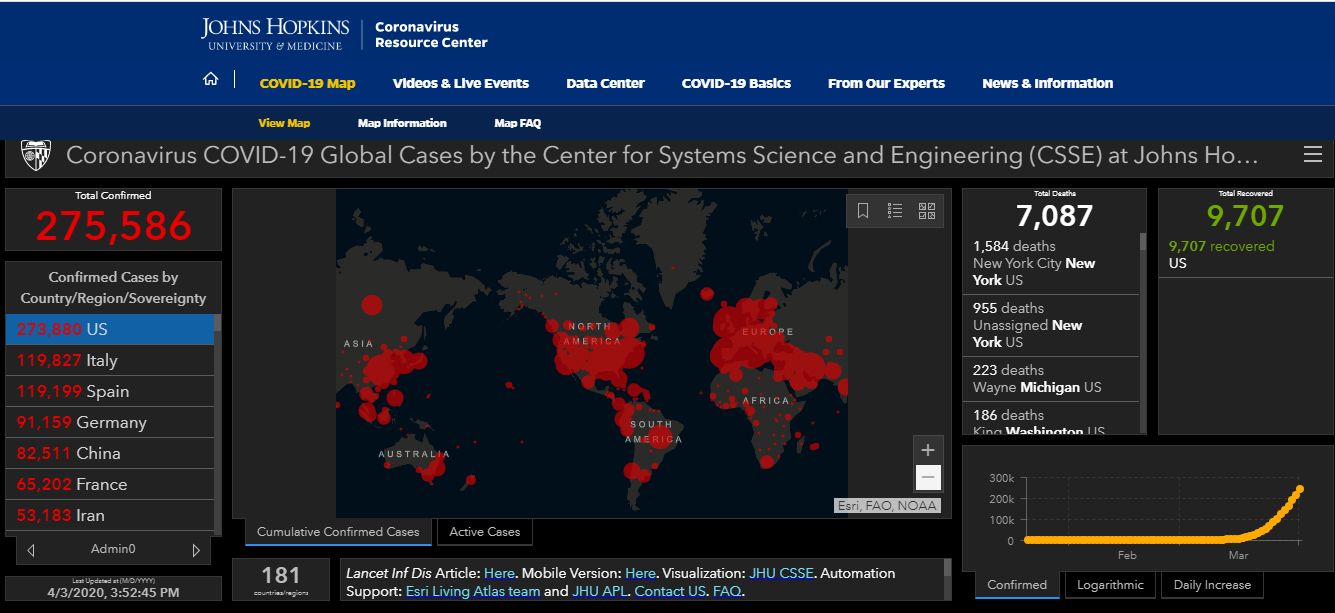
Task: Open Esri Living Atlas team link
Action: pyautogui.click(x=473, y=591)
